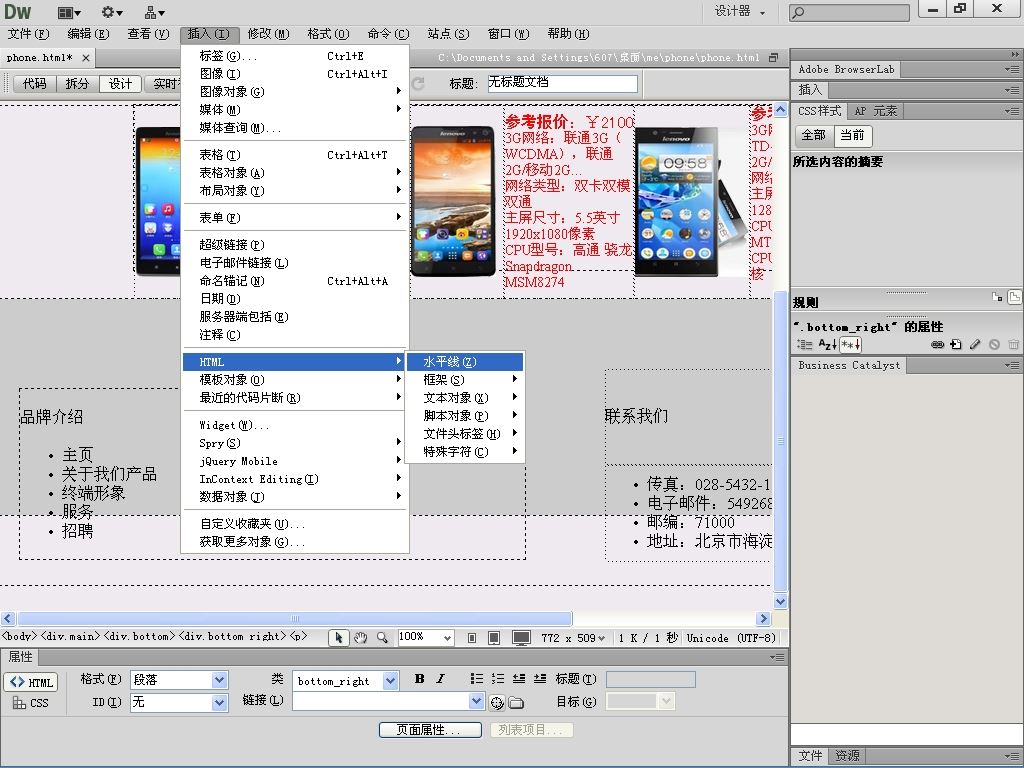The image size is (1024, 768).
Task: Switch to the 拆分 split view
Action: click(x=77, y=84)
